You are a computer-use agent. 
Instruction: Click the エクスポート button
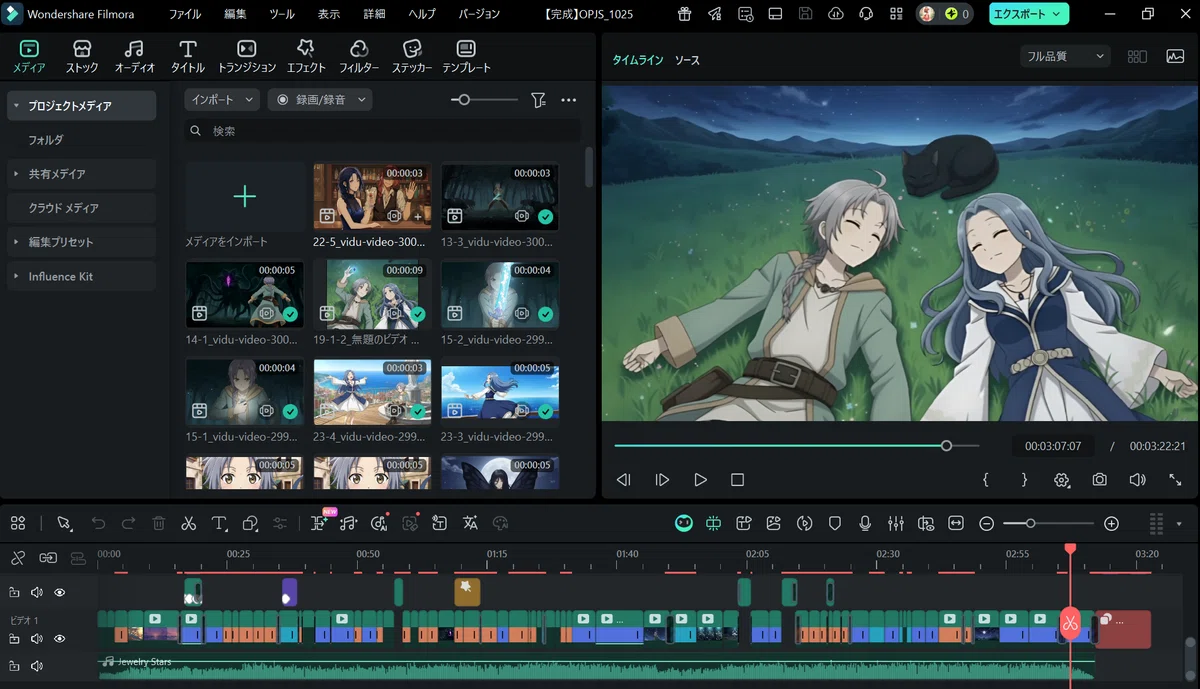[1029, 14]
